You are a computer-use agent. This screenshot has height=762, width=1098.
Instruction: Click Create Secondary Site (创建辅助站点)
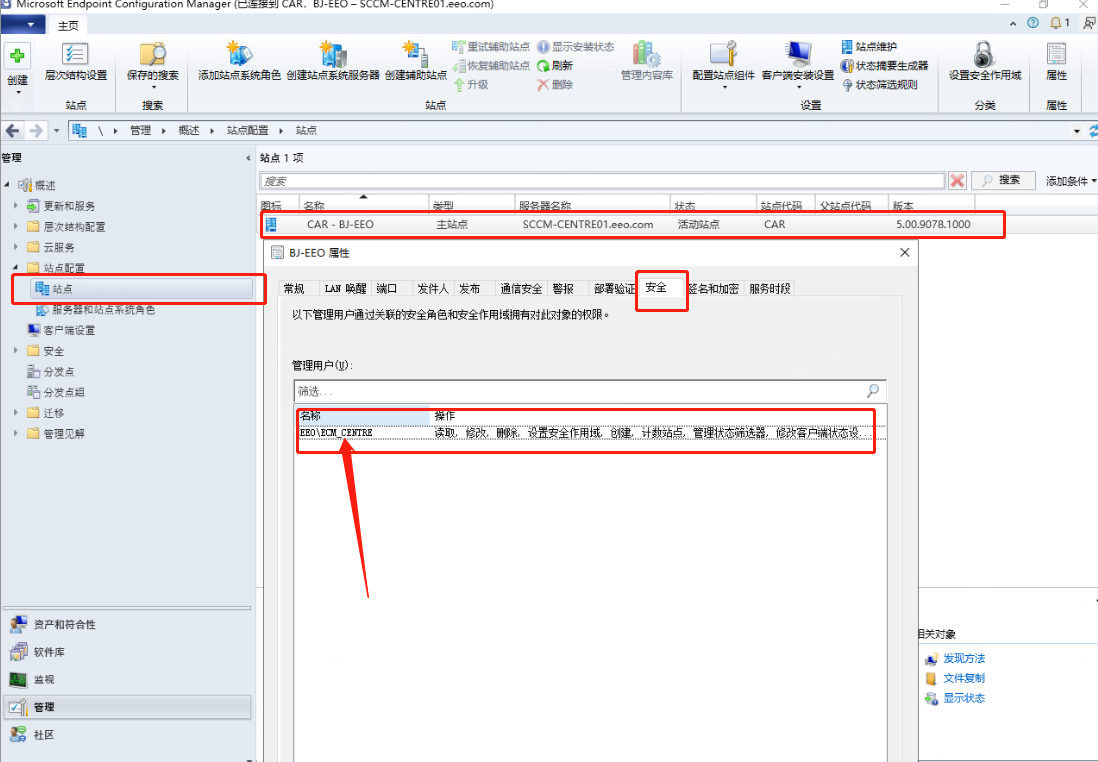(x=416, y=63)
